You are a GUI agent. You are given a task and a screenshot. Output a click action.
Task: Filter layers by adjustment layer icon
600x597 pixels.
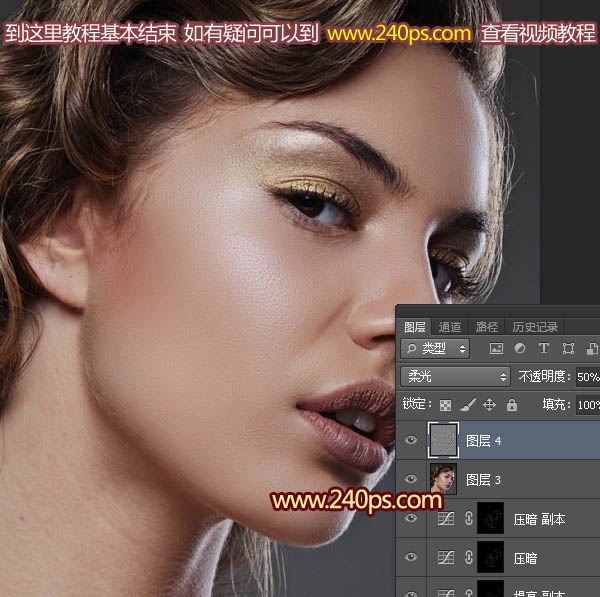520,348
